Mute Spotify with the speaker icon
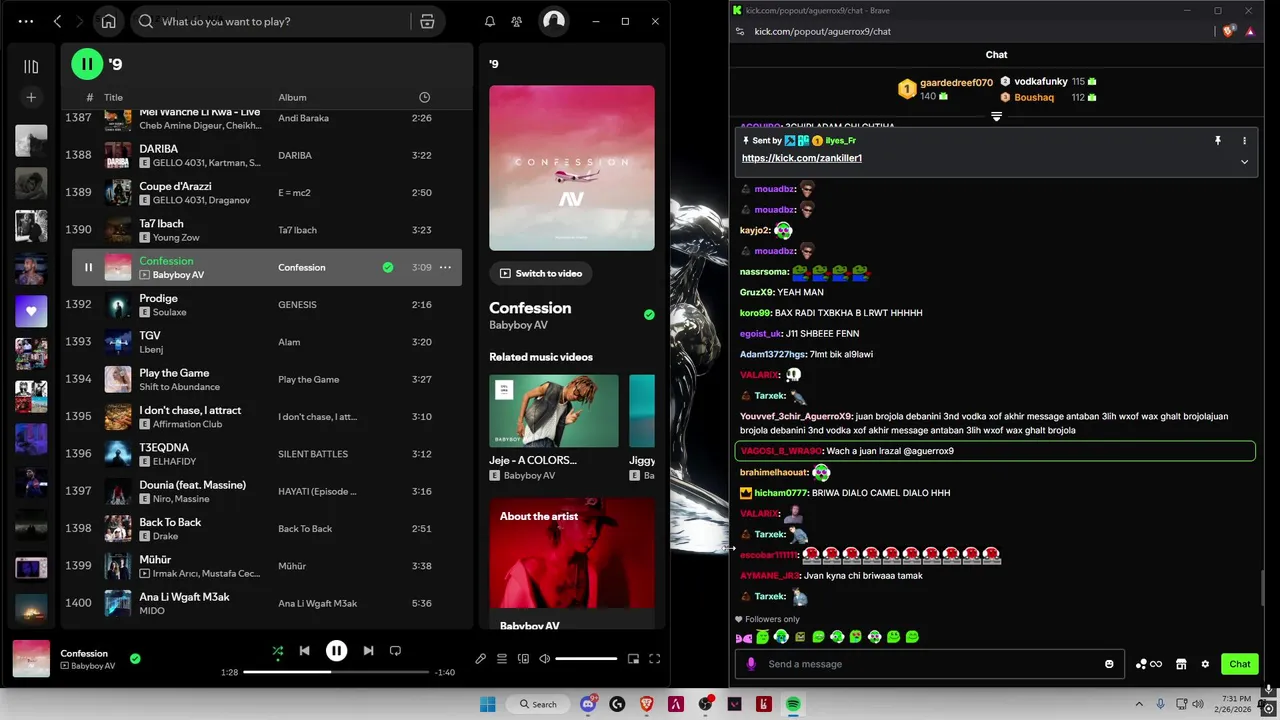Screen dimensions: 1280x720 (544, 659)
